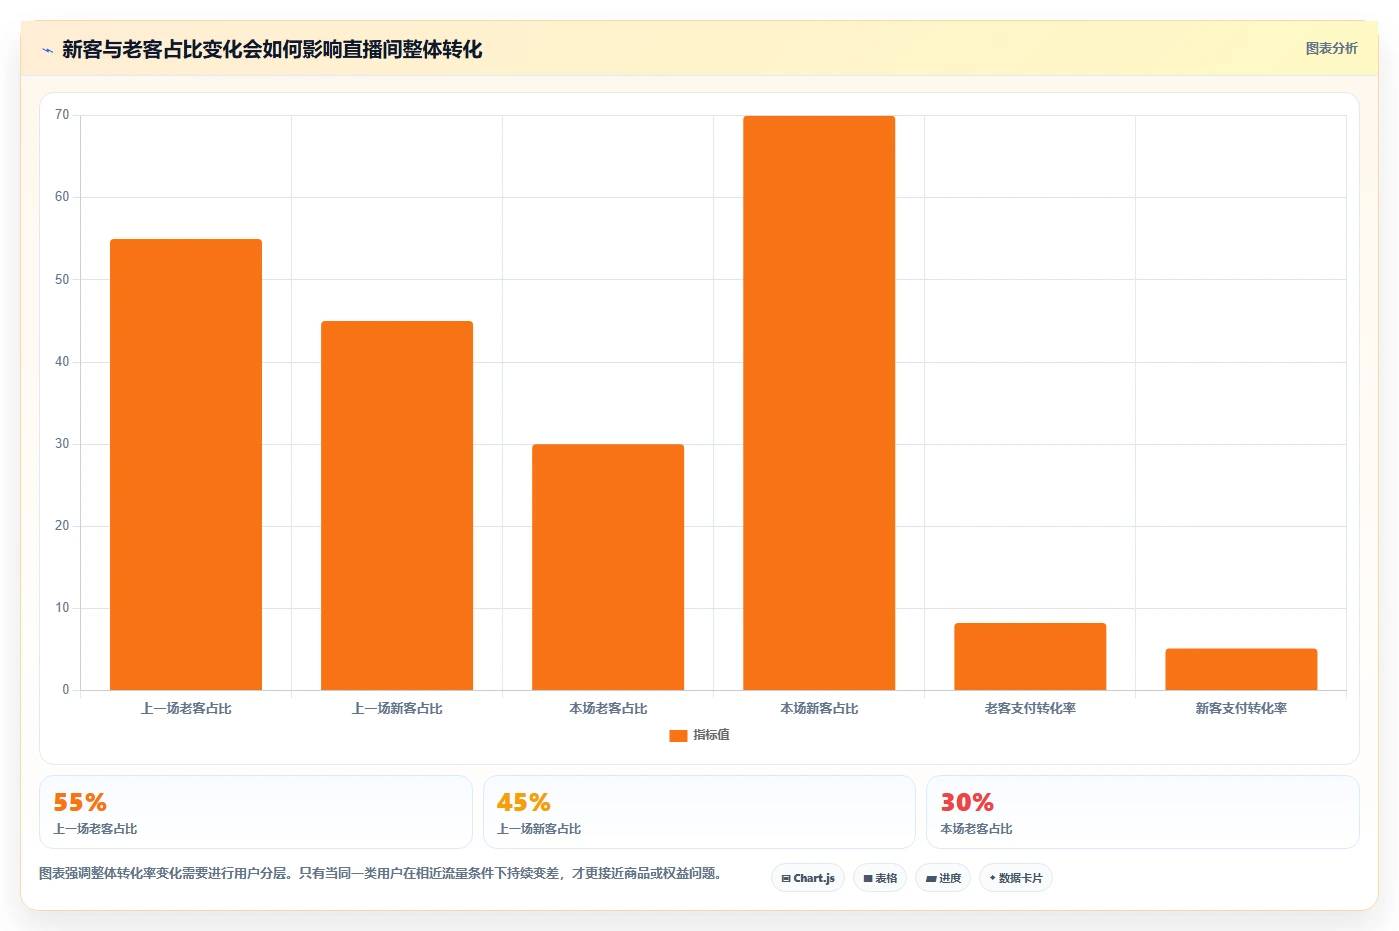Screen dimensions: 1399x931
Task: Click the title 新客与老客占比变化会如何影响直播间整体转化
Action: coord(272,49)
